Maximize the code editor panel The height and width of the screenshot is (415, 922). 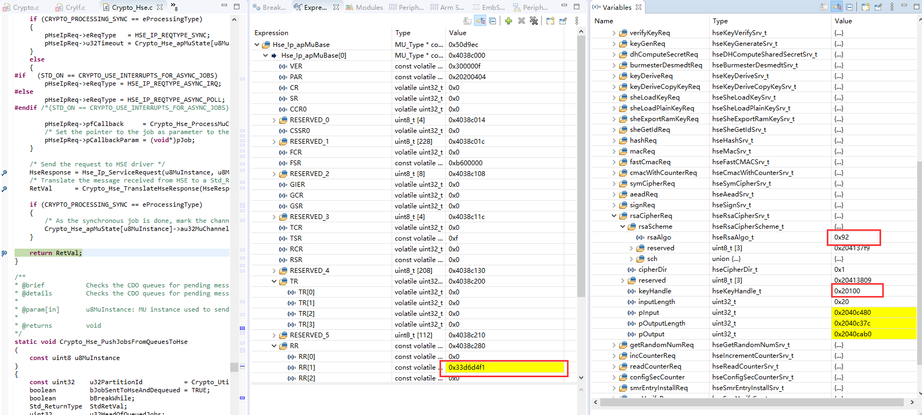[x=236, y=6]
